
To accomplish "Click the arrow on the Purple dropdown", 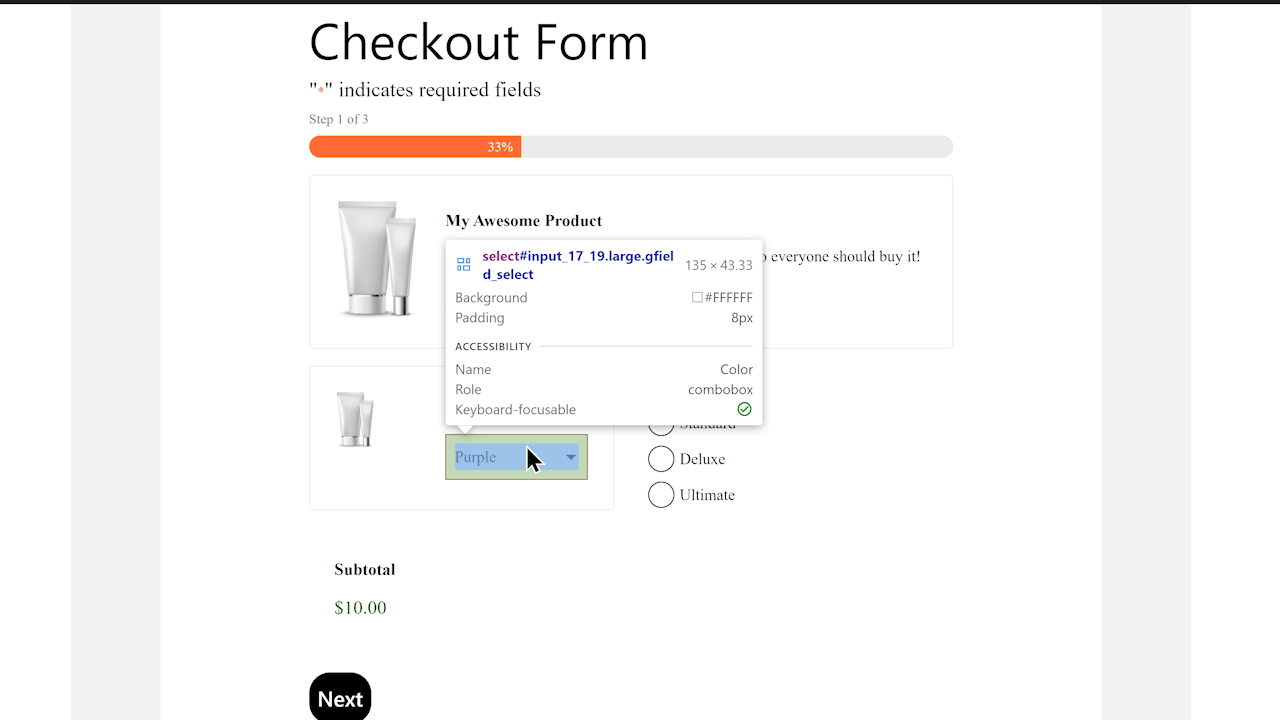I will pyautogui.click(x=570, y=457).
